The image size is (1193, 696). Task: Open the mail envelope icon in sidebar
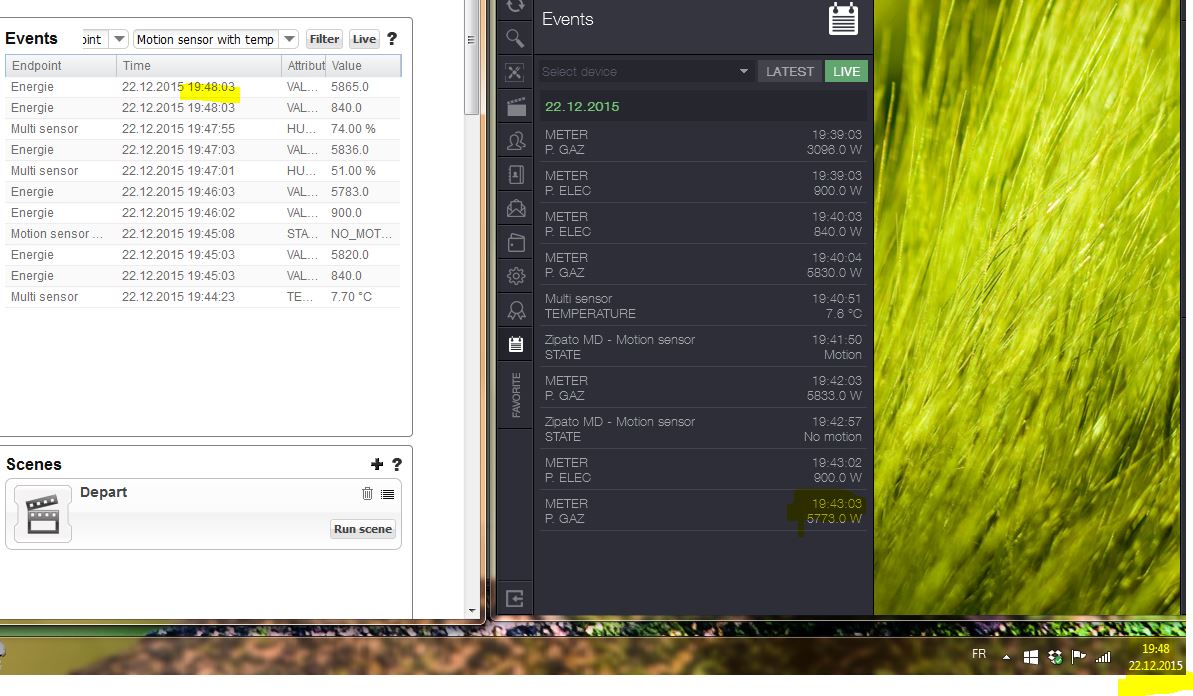(515, 208)
